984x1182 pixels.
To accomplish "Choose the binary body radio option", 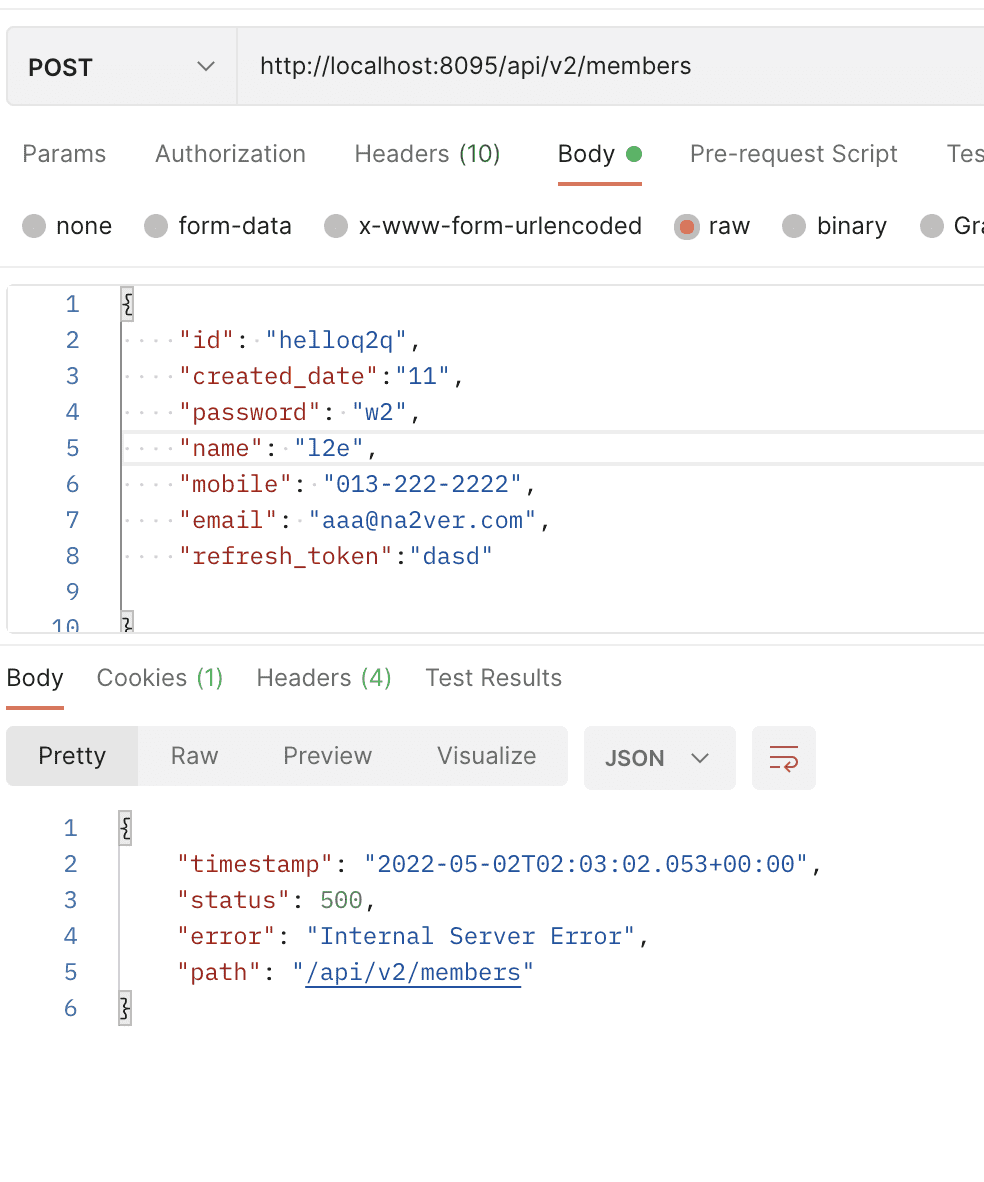I will [x=794, y=226].
